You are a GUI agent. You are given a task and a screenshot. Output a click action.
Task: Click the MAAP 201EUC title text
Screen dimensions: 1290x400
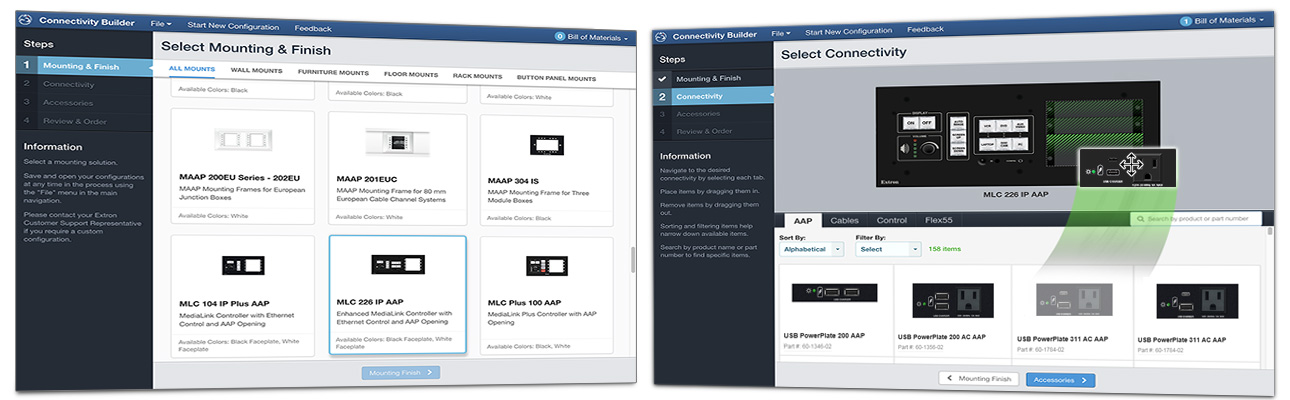point(366,179)
